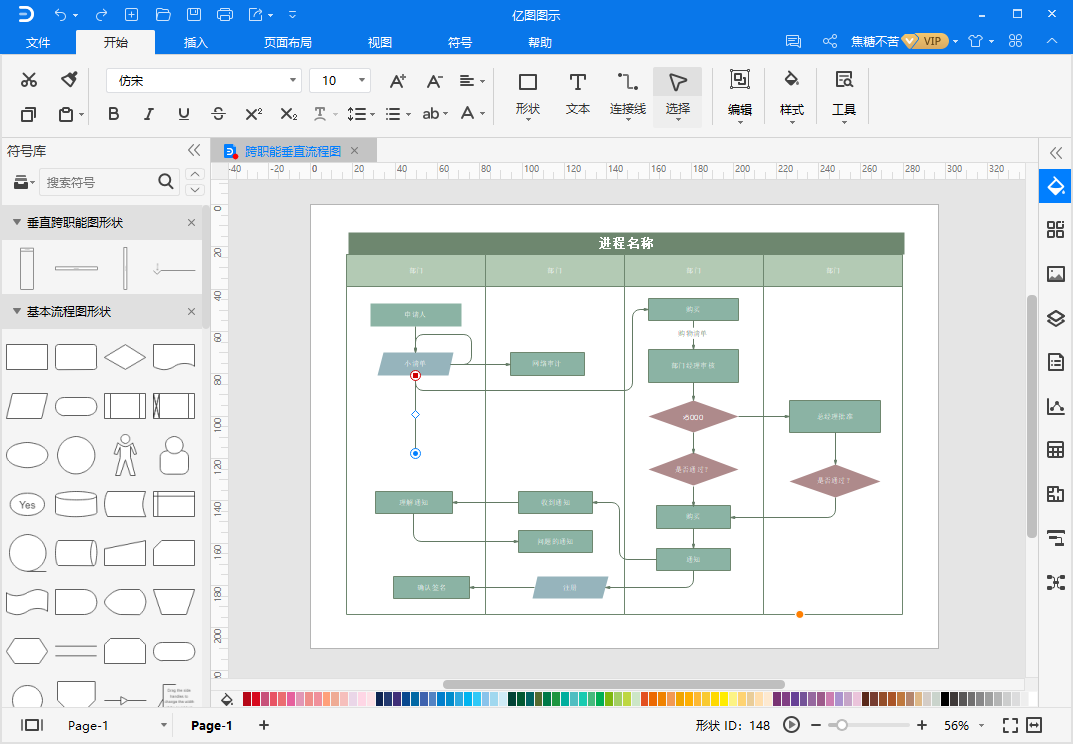Screen dimensions: 1073x744
Task: Select the 选择 pointer tool
Action: [x=677, y=97]
